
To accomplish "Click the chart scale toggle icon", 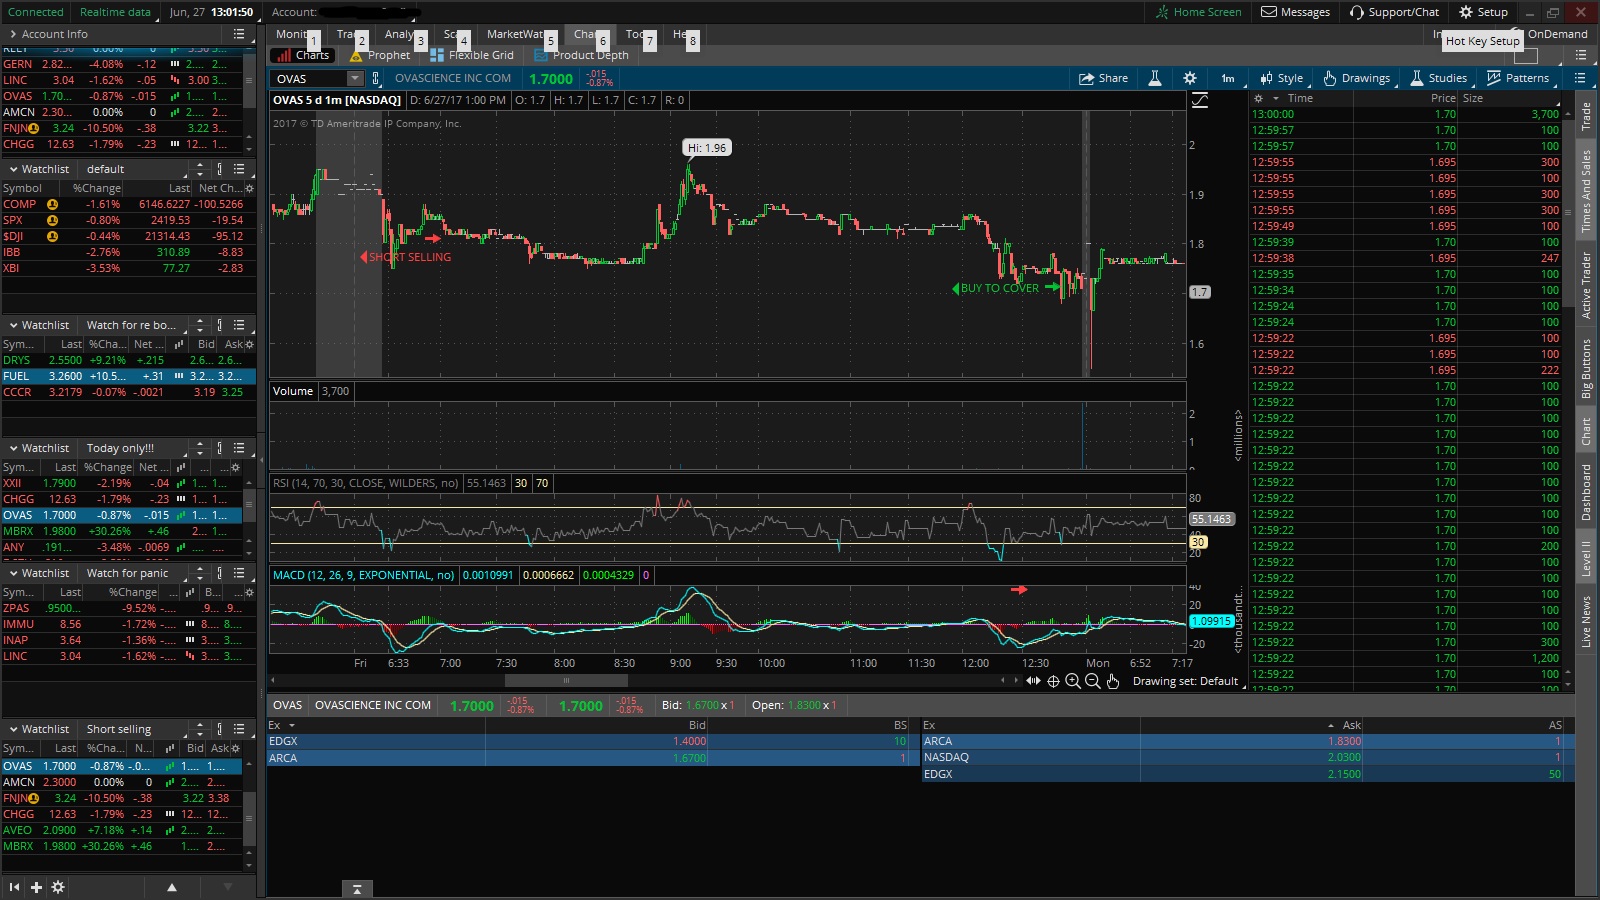I will (1200, 100).
